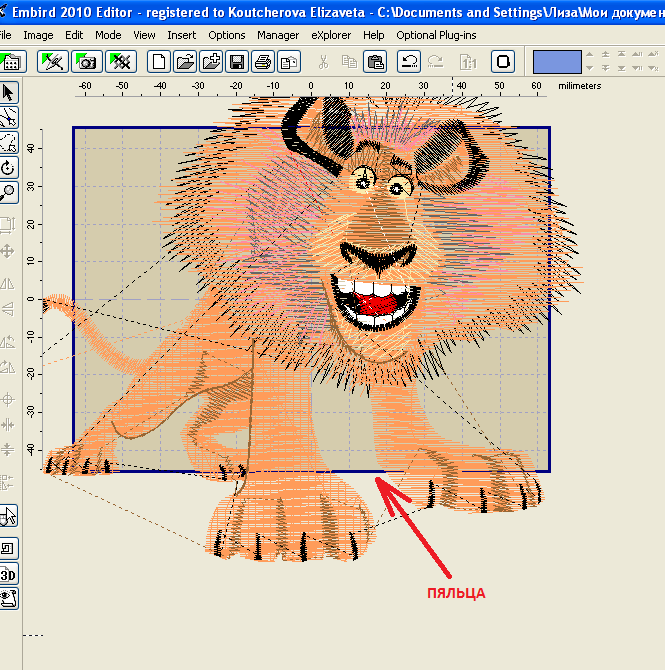Redo the last undone action
The height and width of the screenshot is (670, 665).
coord(435,62)
